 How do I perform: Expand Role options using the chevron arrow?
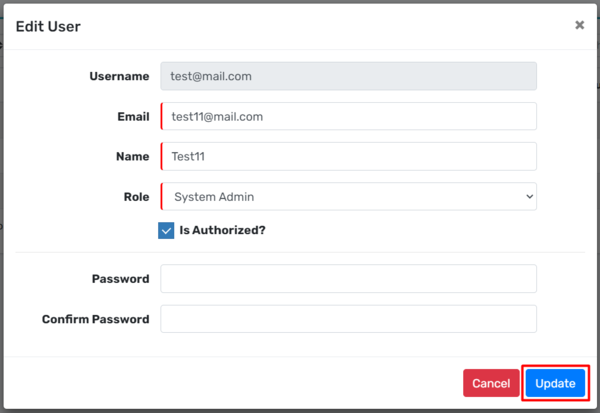pos(529,196)
